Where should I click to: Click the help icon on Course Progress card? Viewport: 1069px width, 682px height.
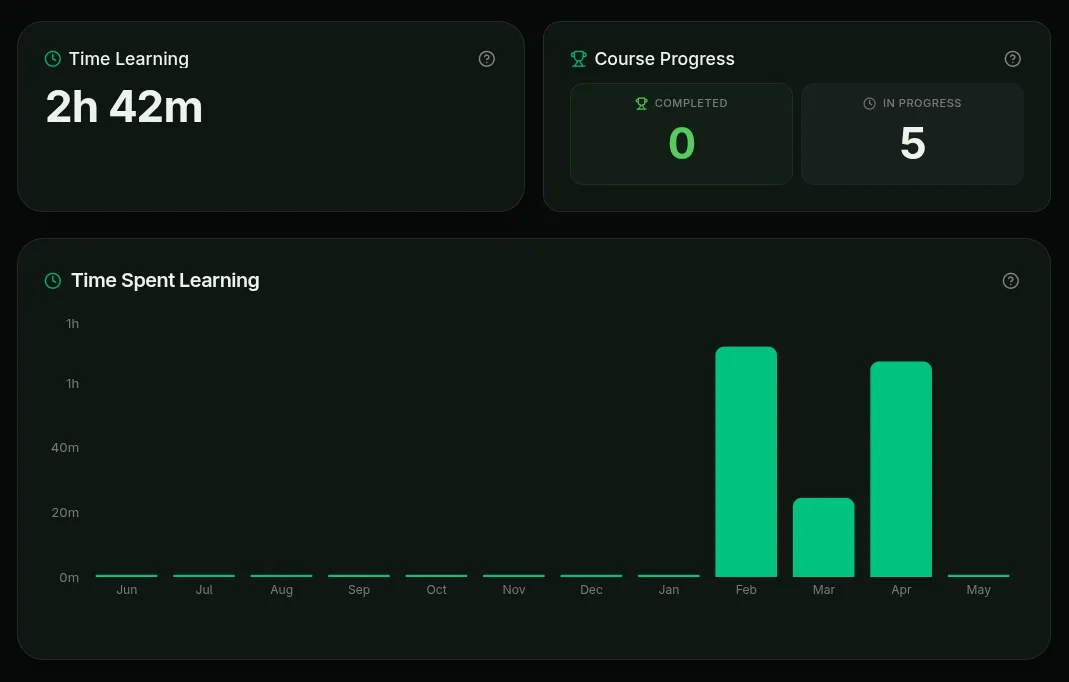[1012, 59]
